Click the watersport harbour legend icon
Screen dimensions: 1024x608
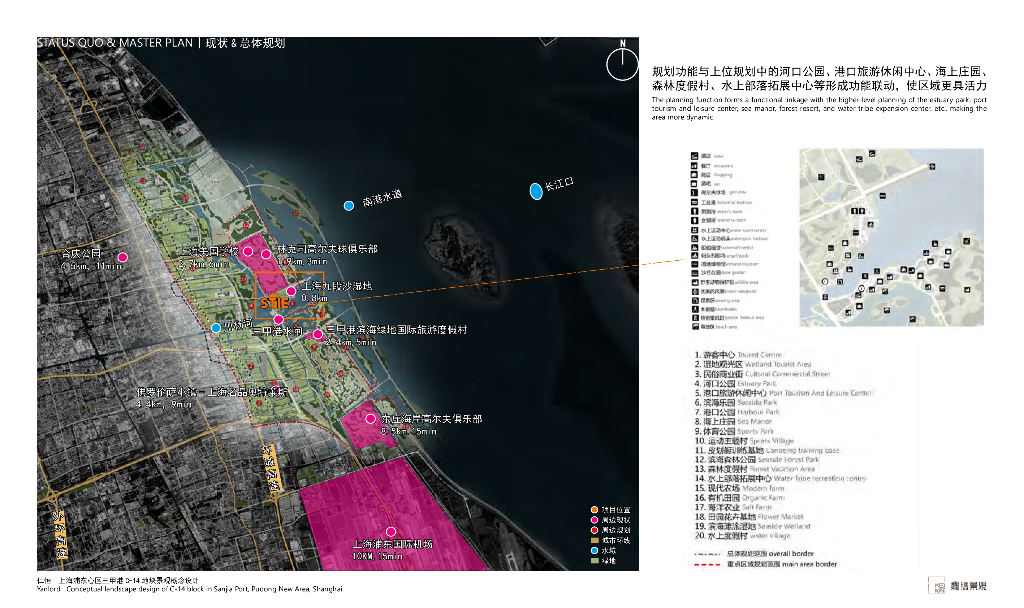coord(694,238)
